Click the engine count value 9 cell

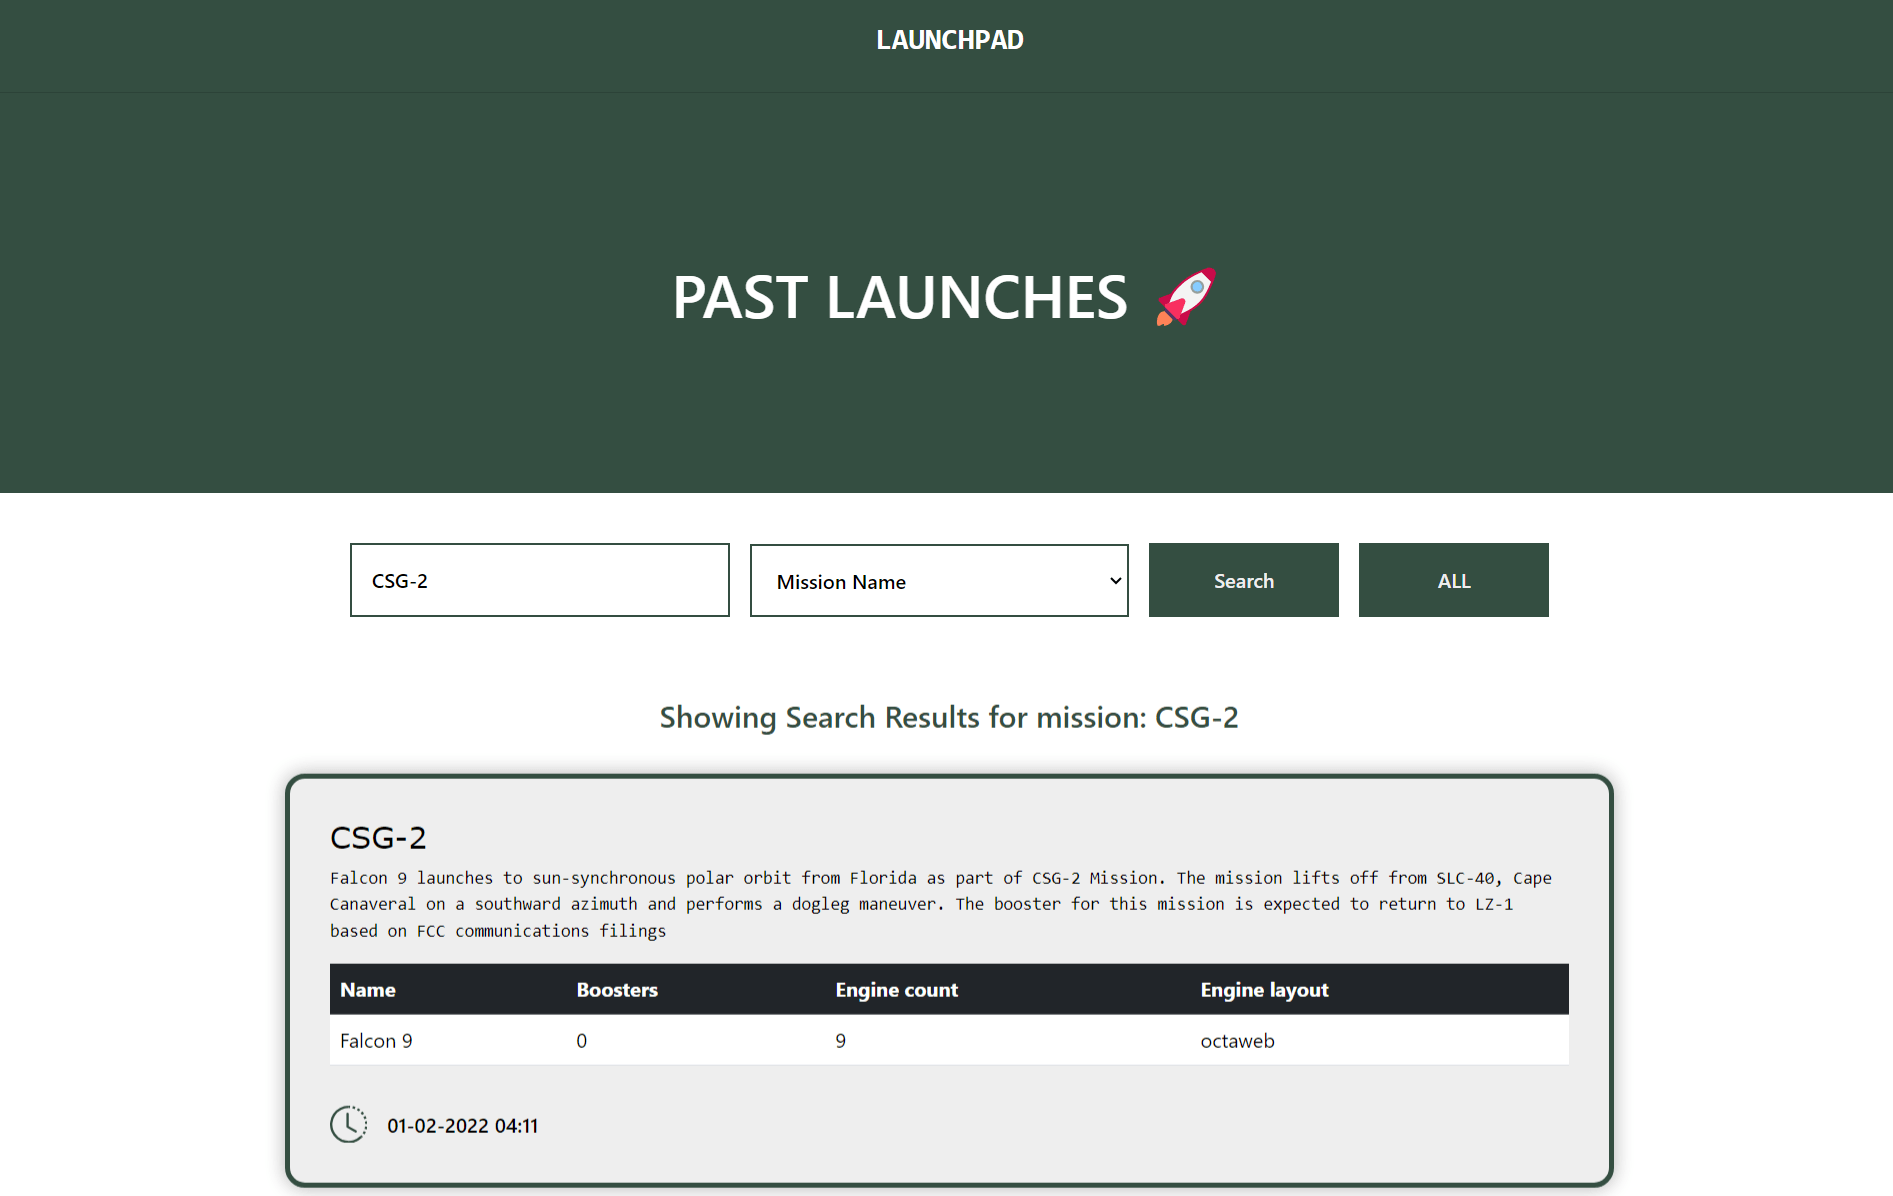tap(840, 1040)
